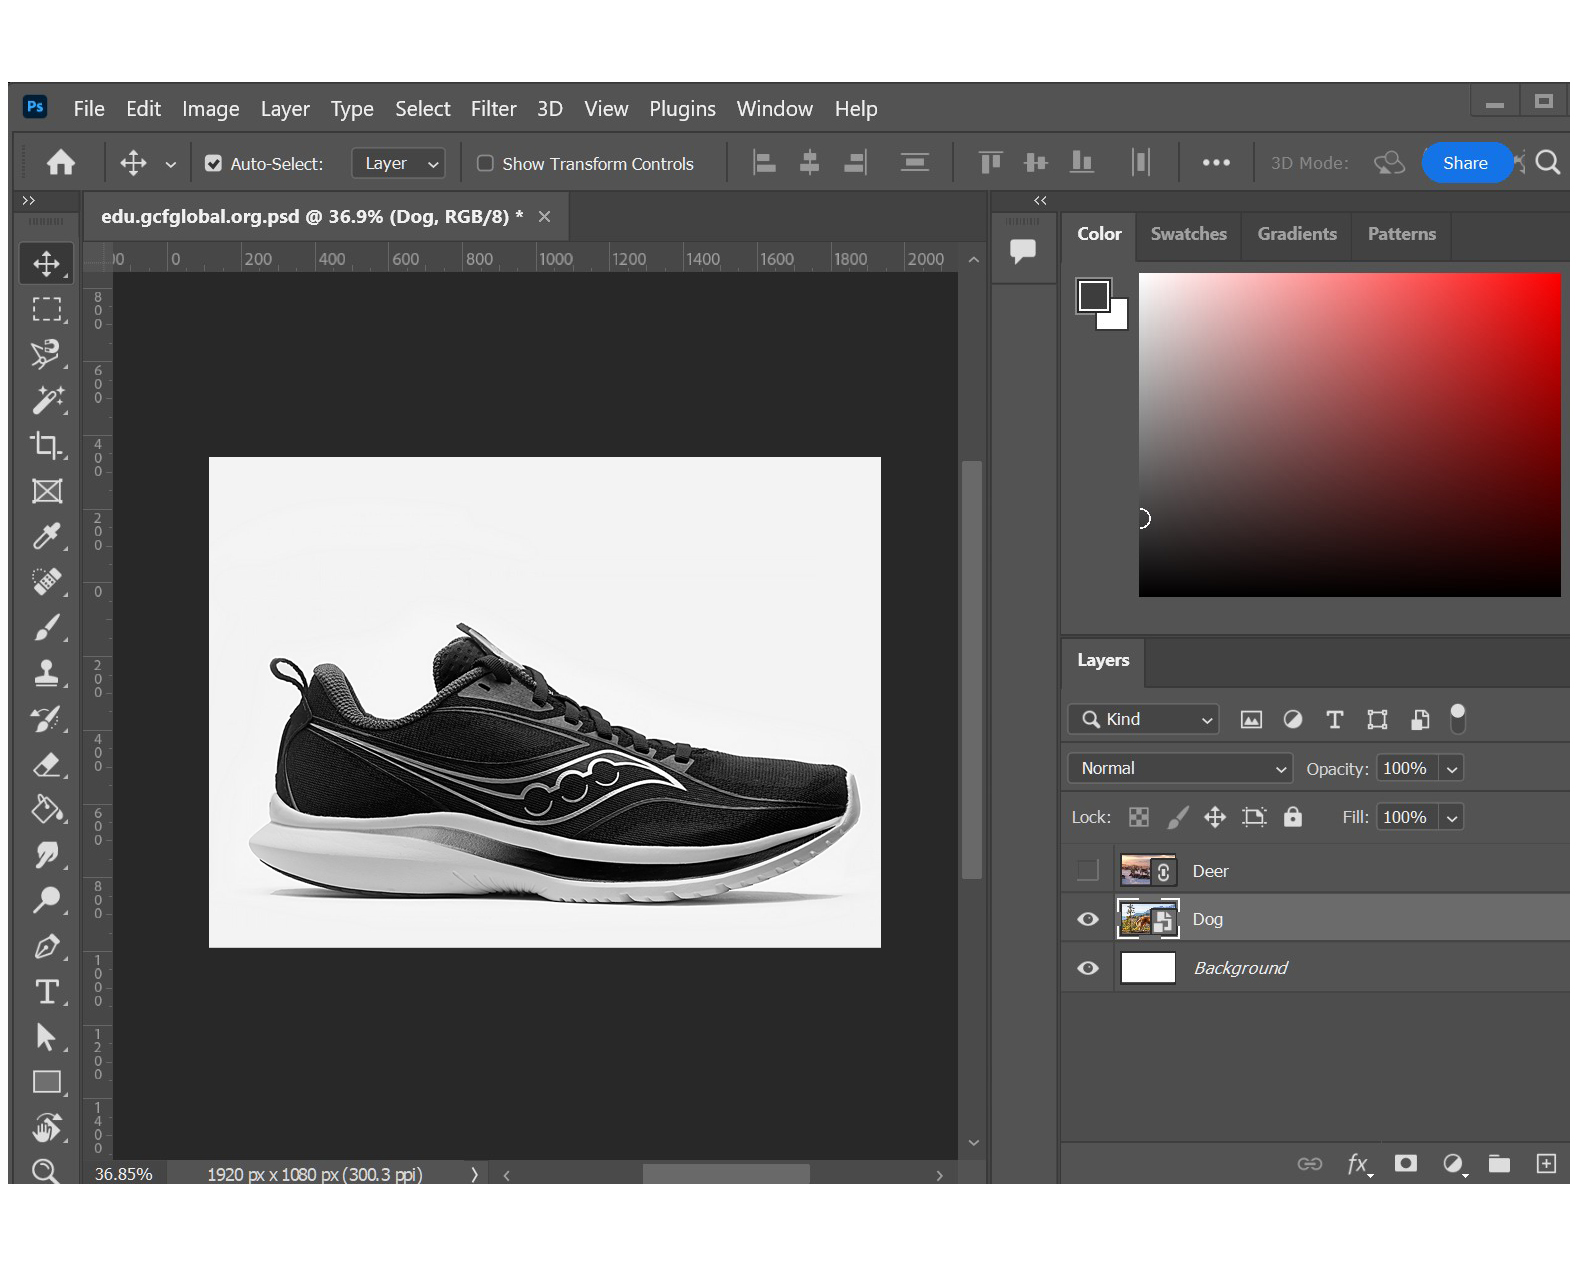The image size is (1582, 1266).
Task: Toggle lock position
Action: click(1215, 817)
